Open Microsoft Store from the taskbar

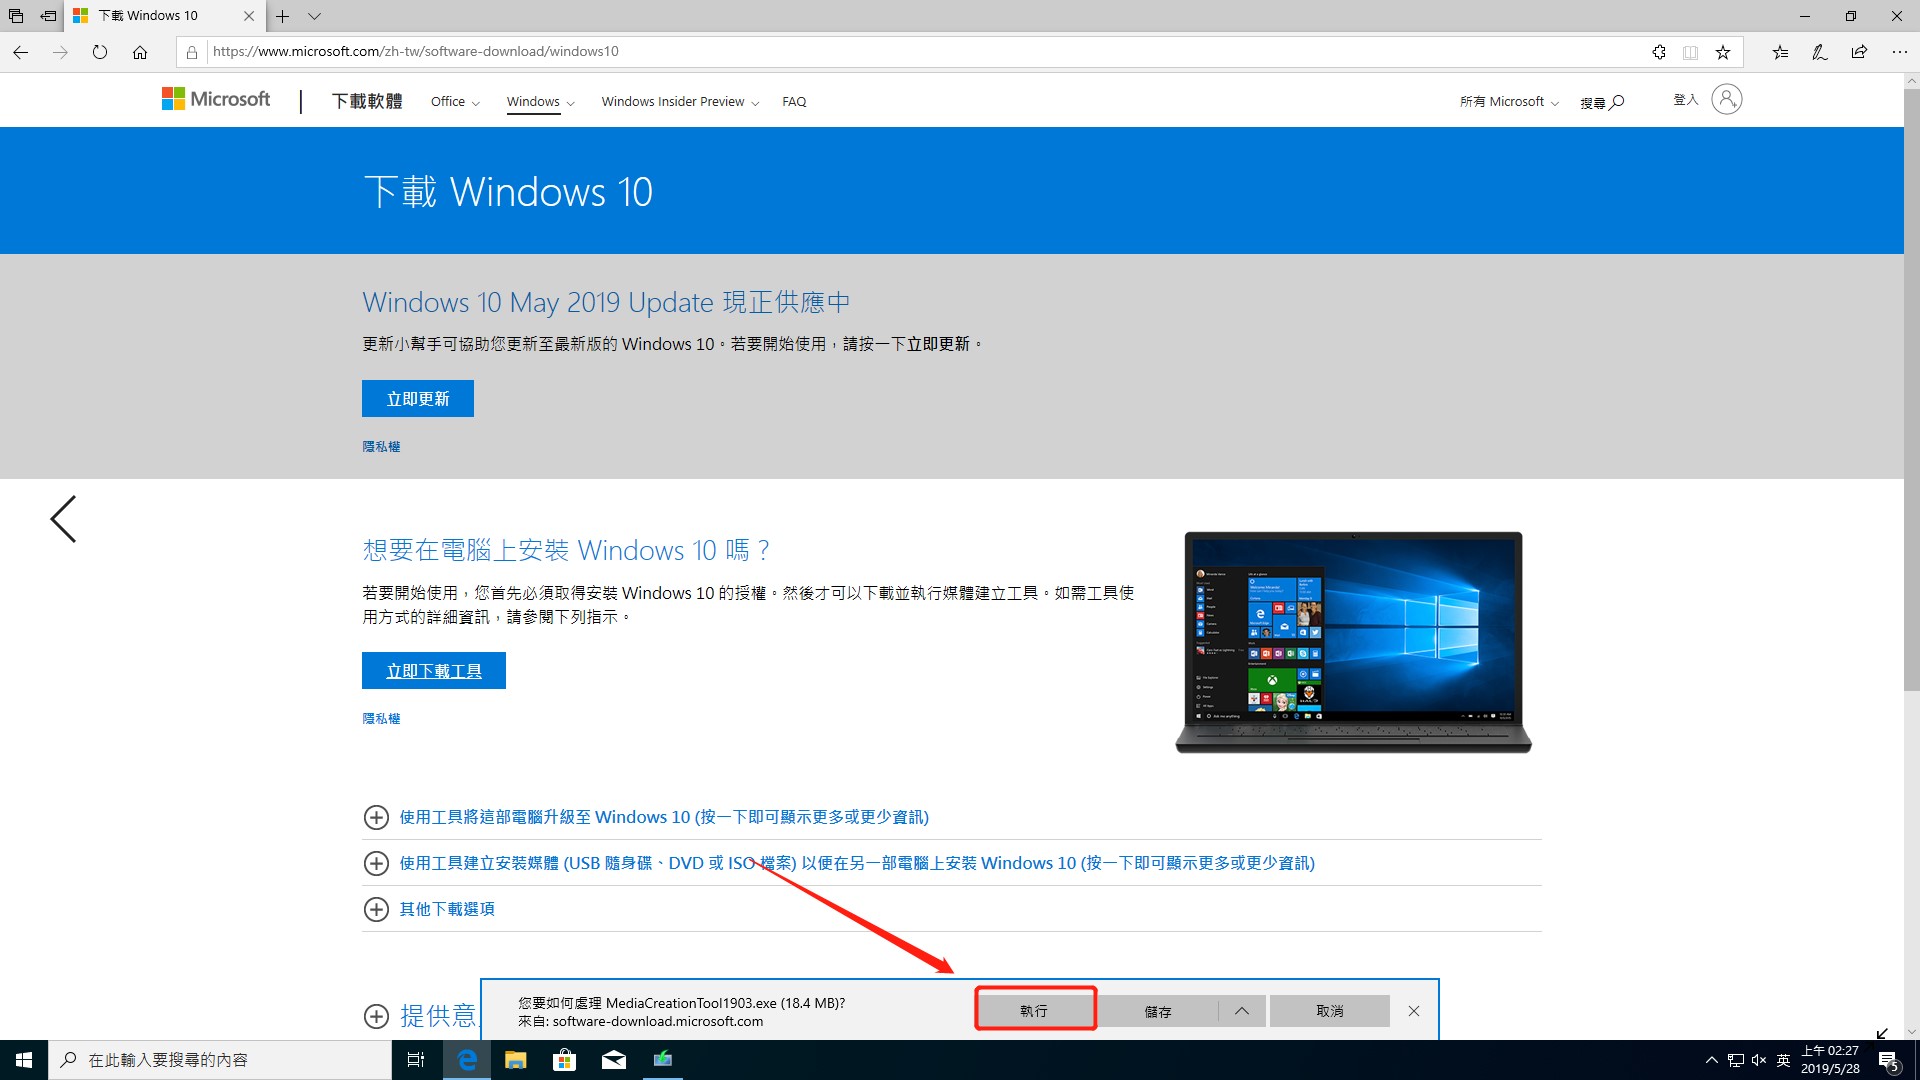click(x=564, y=1060)
